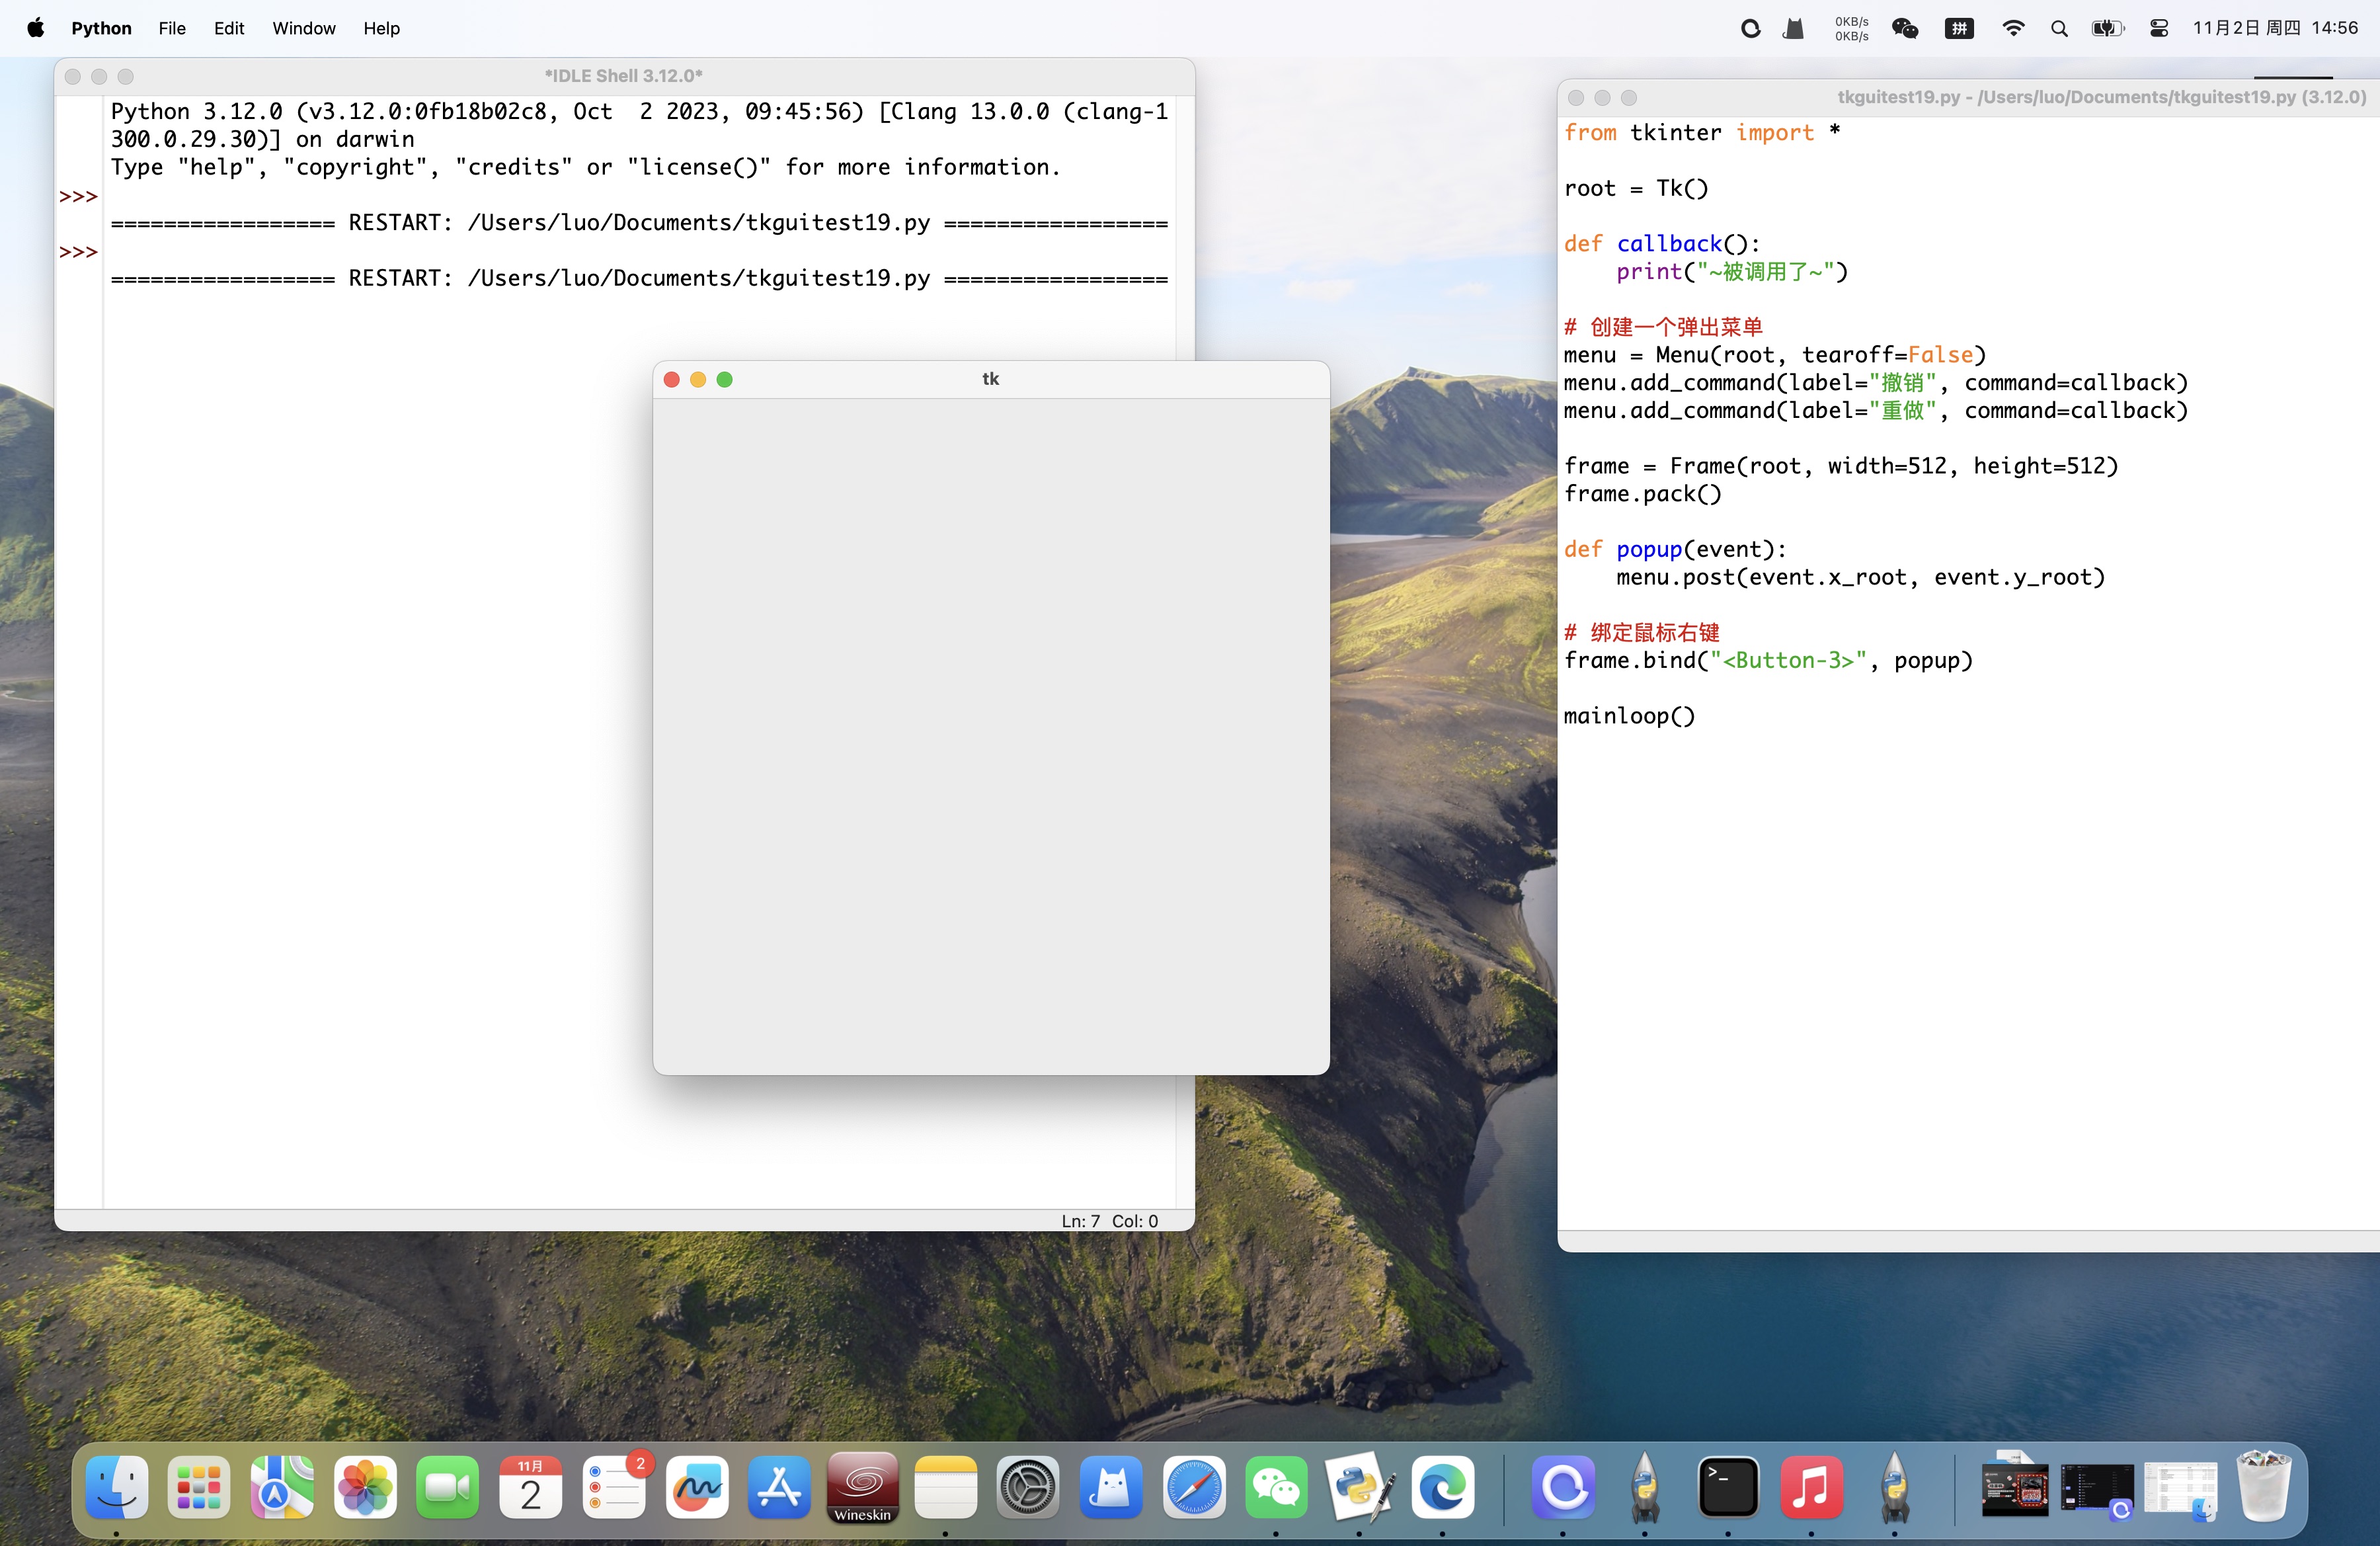Click the IDLE Shell title bar
2380x1546 pixels.
[624, 76]
